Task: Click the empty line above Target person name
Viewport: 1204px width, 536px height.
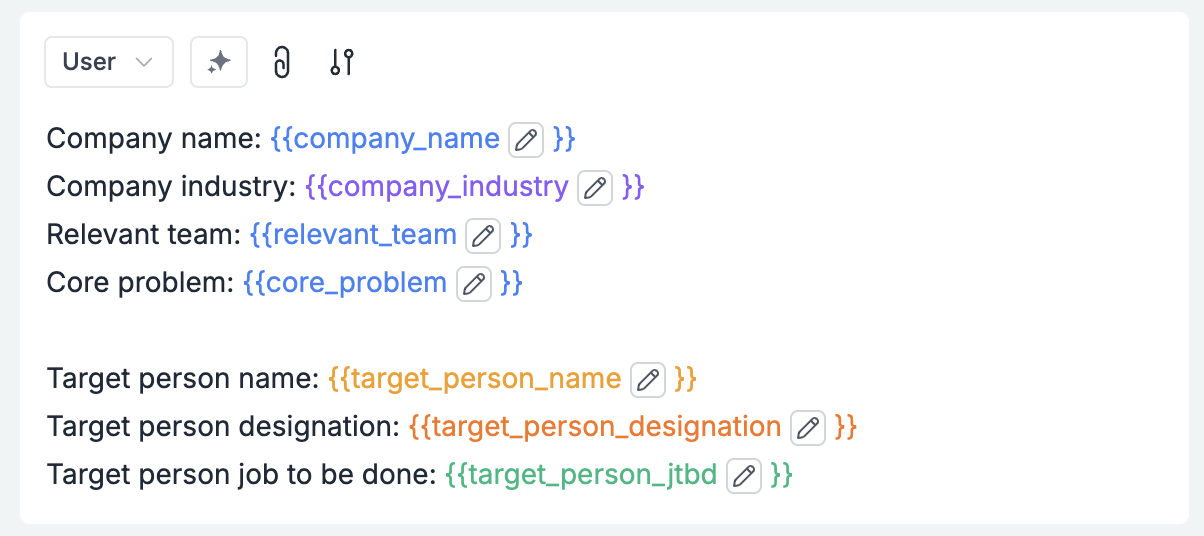Action: (x=602, y=331)
